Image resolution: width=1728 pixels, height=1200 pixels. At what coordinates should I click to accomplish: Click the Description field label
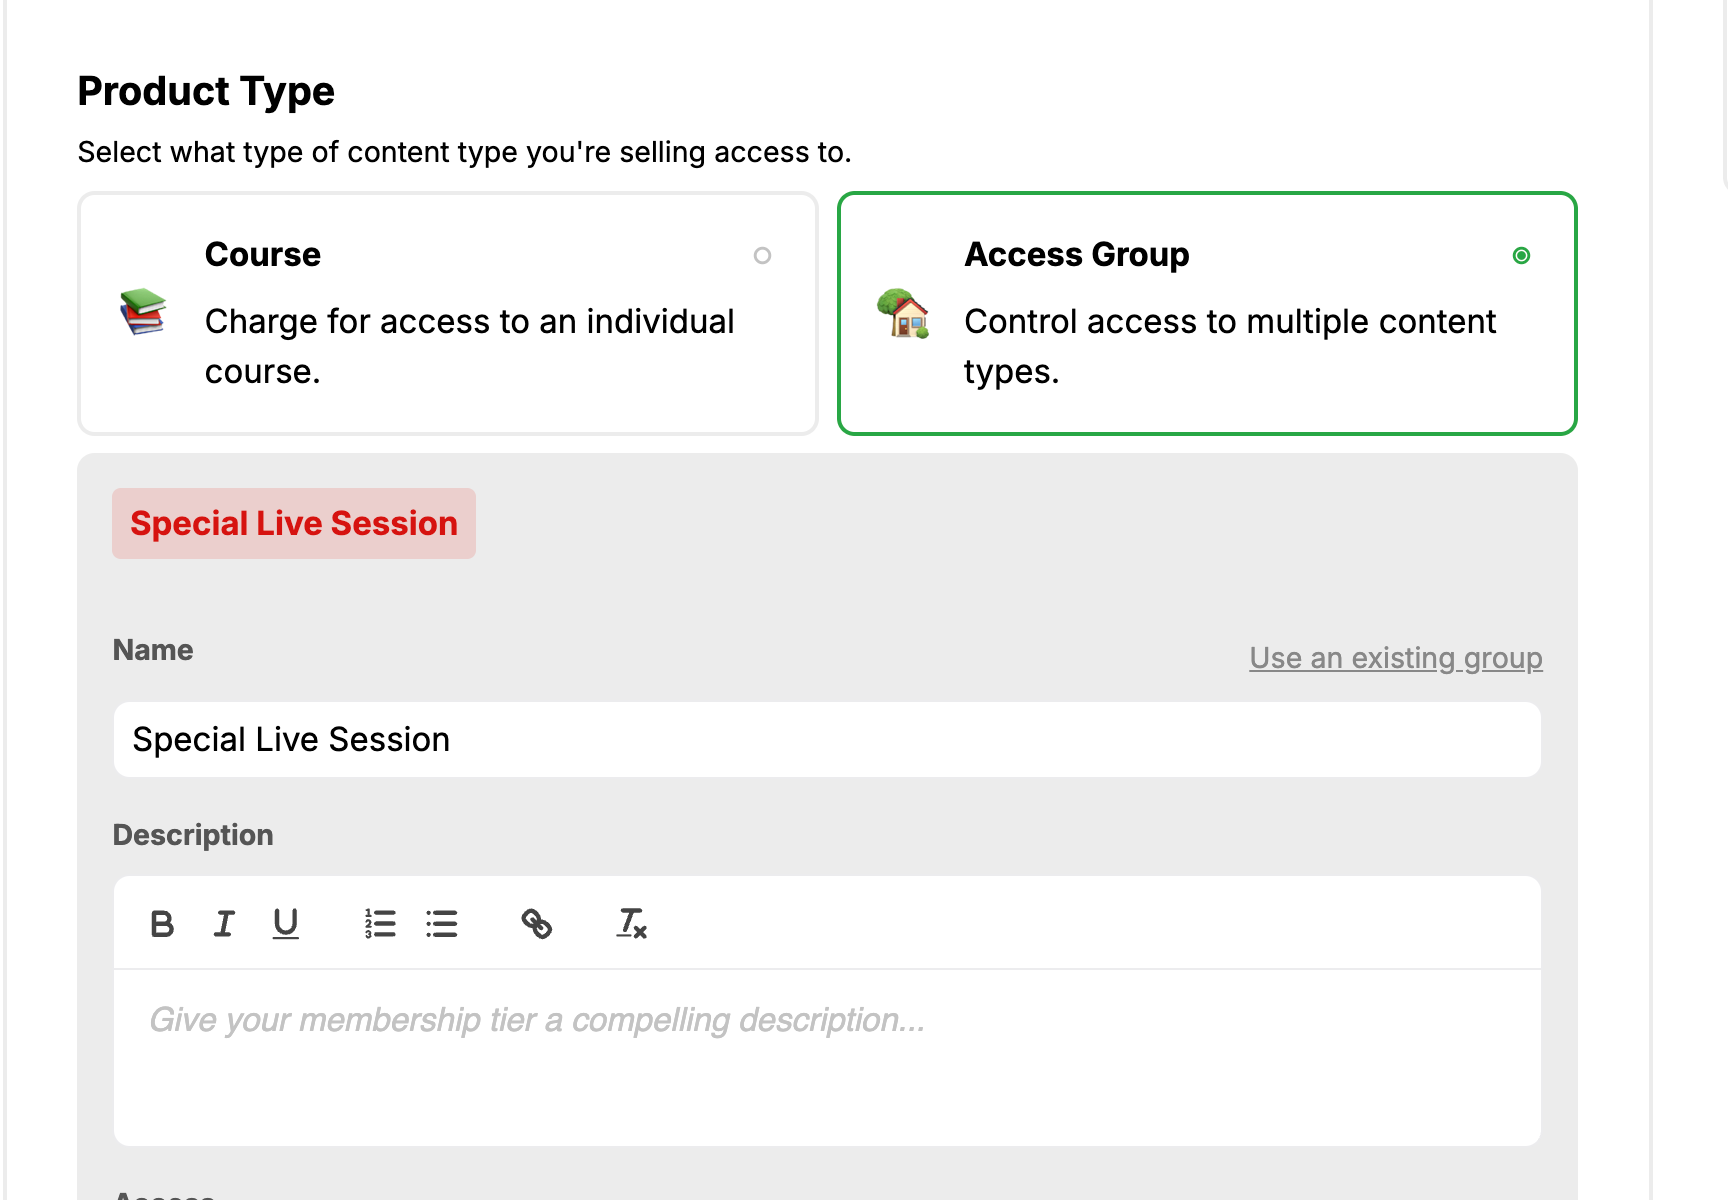193,835
